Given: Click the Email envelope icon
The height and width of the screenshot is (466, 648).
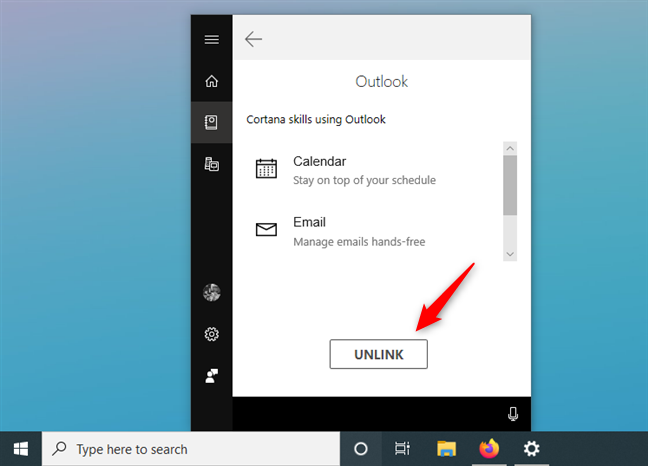Looking at the screenshot, I should [x=266, y=229].
